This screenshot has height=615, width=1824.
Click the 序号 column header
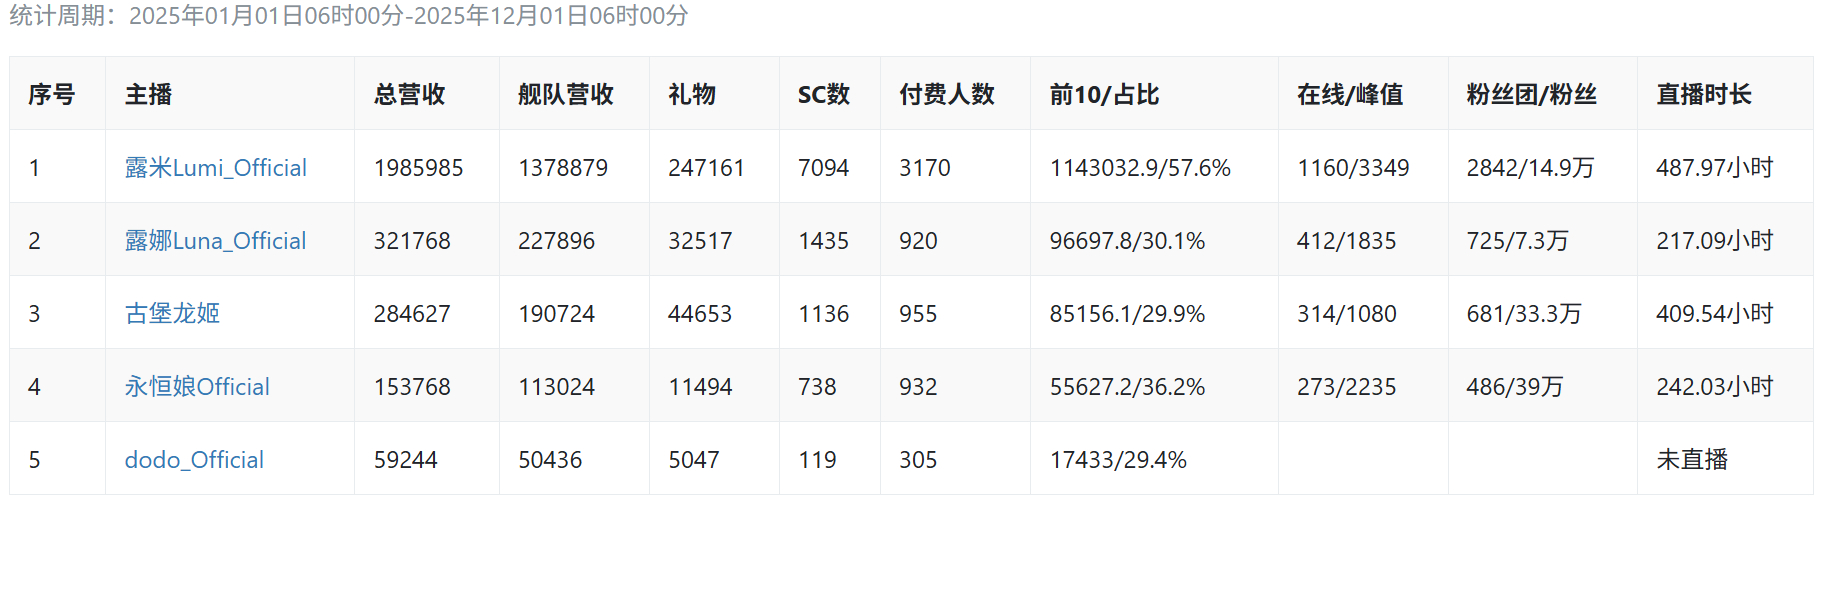click(52, 95)
